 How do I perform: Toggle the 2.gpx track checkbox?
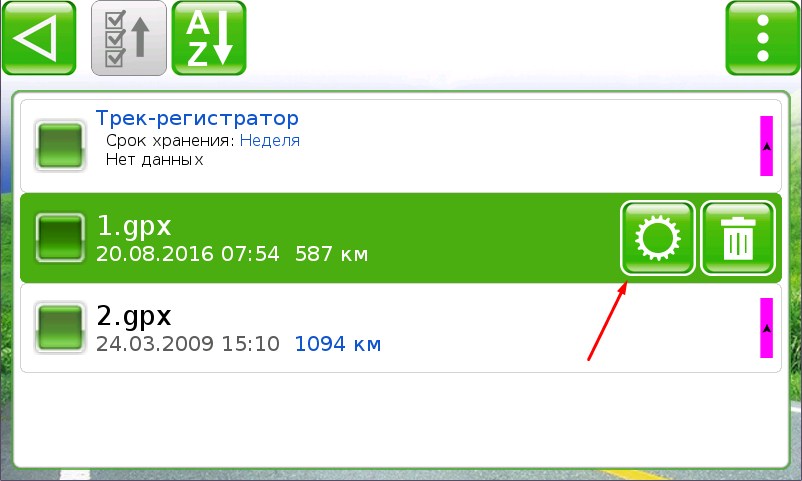(x=59, y=327)
